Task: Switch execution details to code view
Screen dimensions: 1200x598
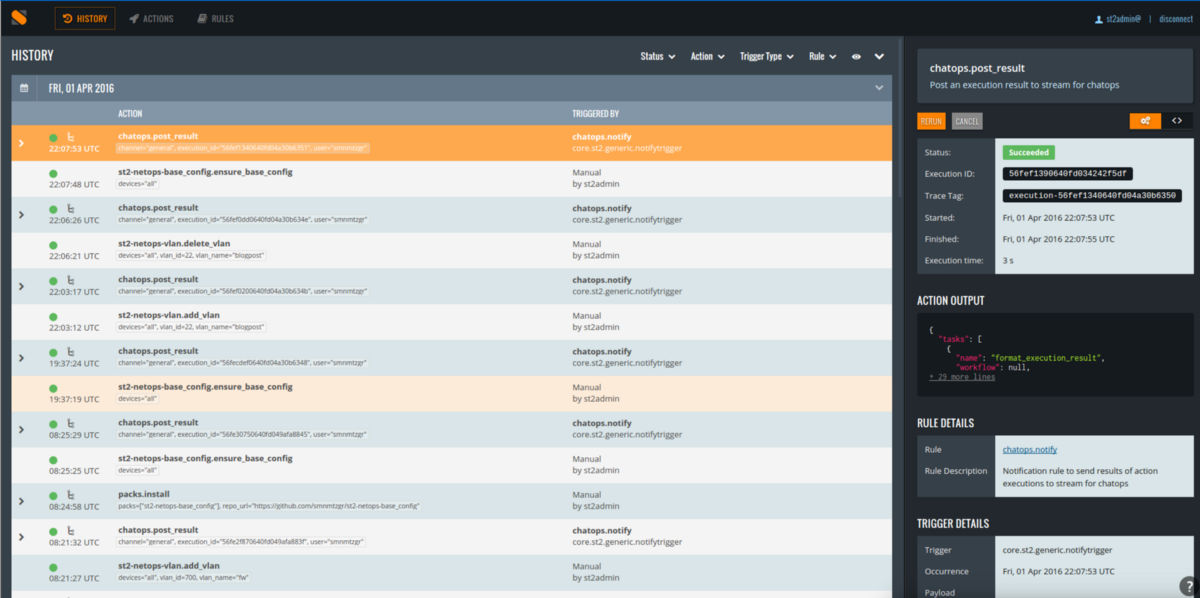Action: tap(1177, 120)
